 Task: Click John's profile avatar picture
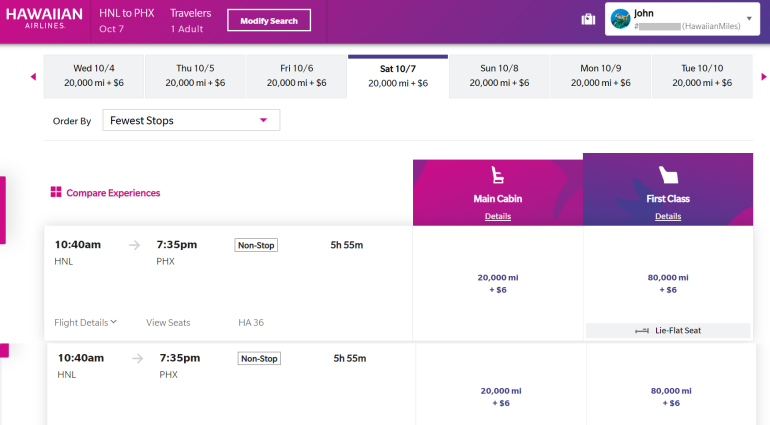[620, 19]
